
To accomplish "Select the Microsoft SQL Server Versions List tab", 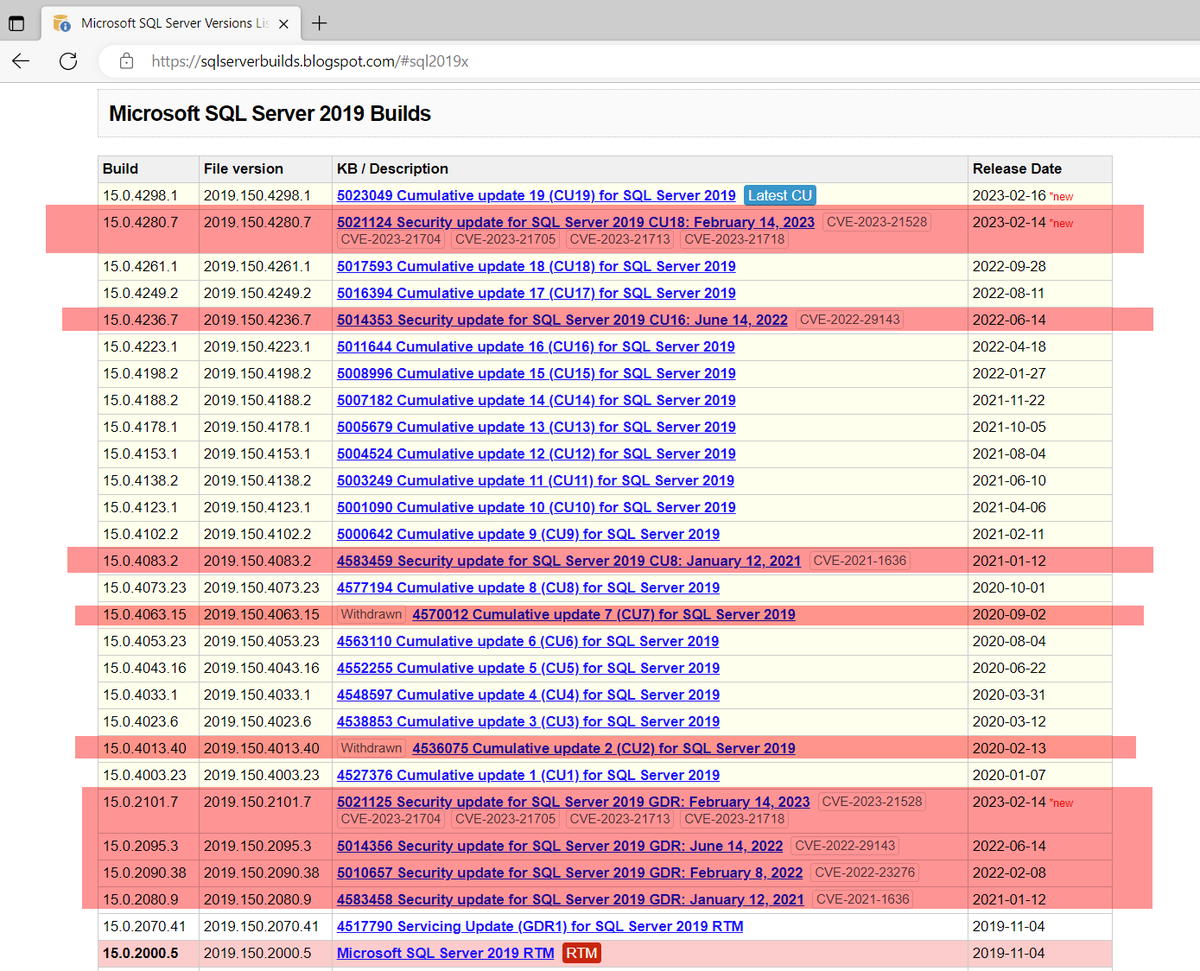I will click(x=171, y=23).
